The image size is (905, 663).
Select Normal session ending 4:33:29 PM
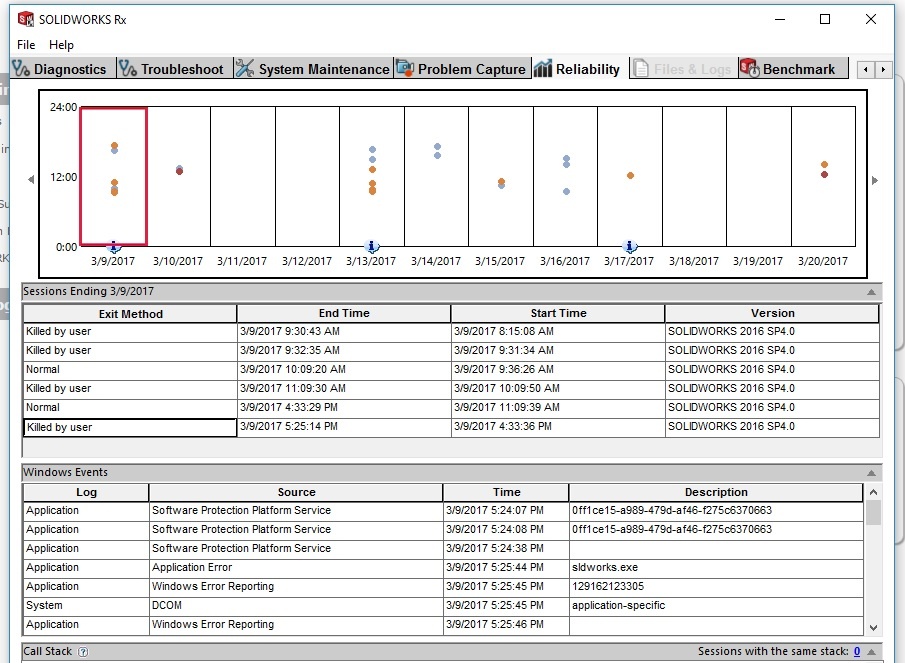451,408
